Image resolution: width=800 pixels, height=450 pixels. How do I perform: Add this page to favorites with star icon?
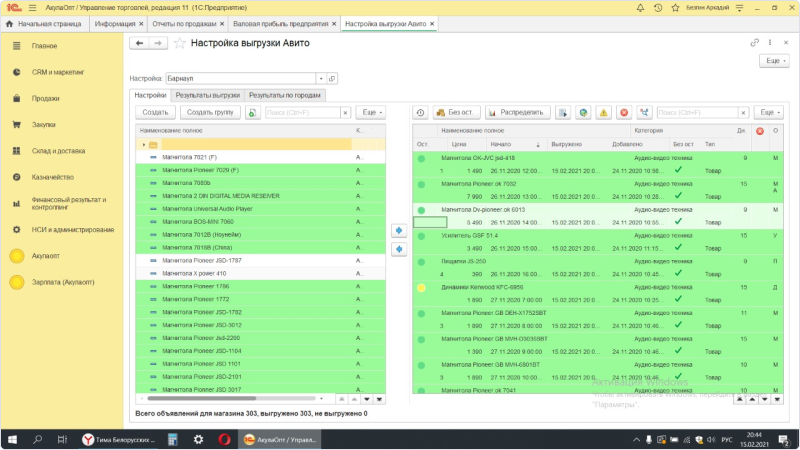coord(180,43)
